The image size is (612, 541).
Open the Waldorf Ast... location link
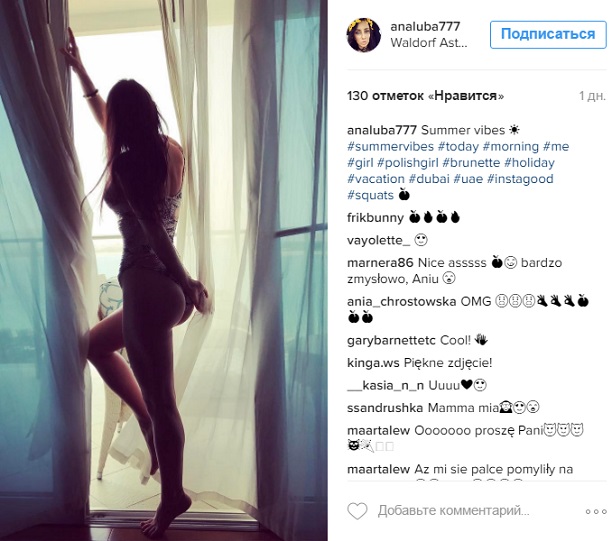(x=429, y=43)
